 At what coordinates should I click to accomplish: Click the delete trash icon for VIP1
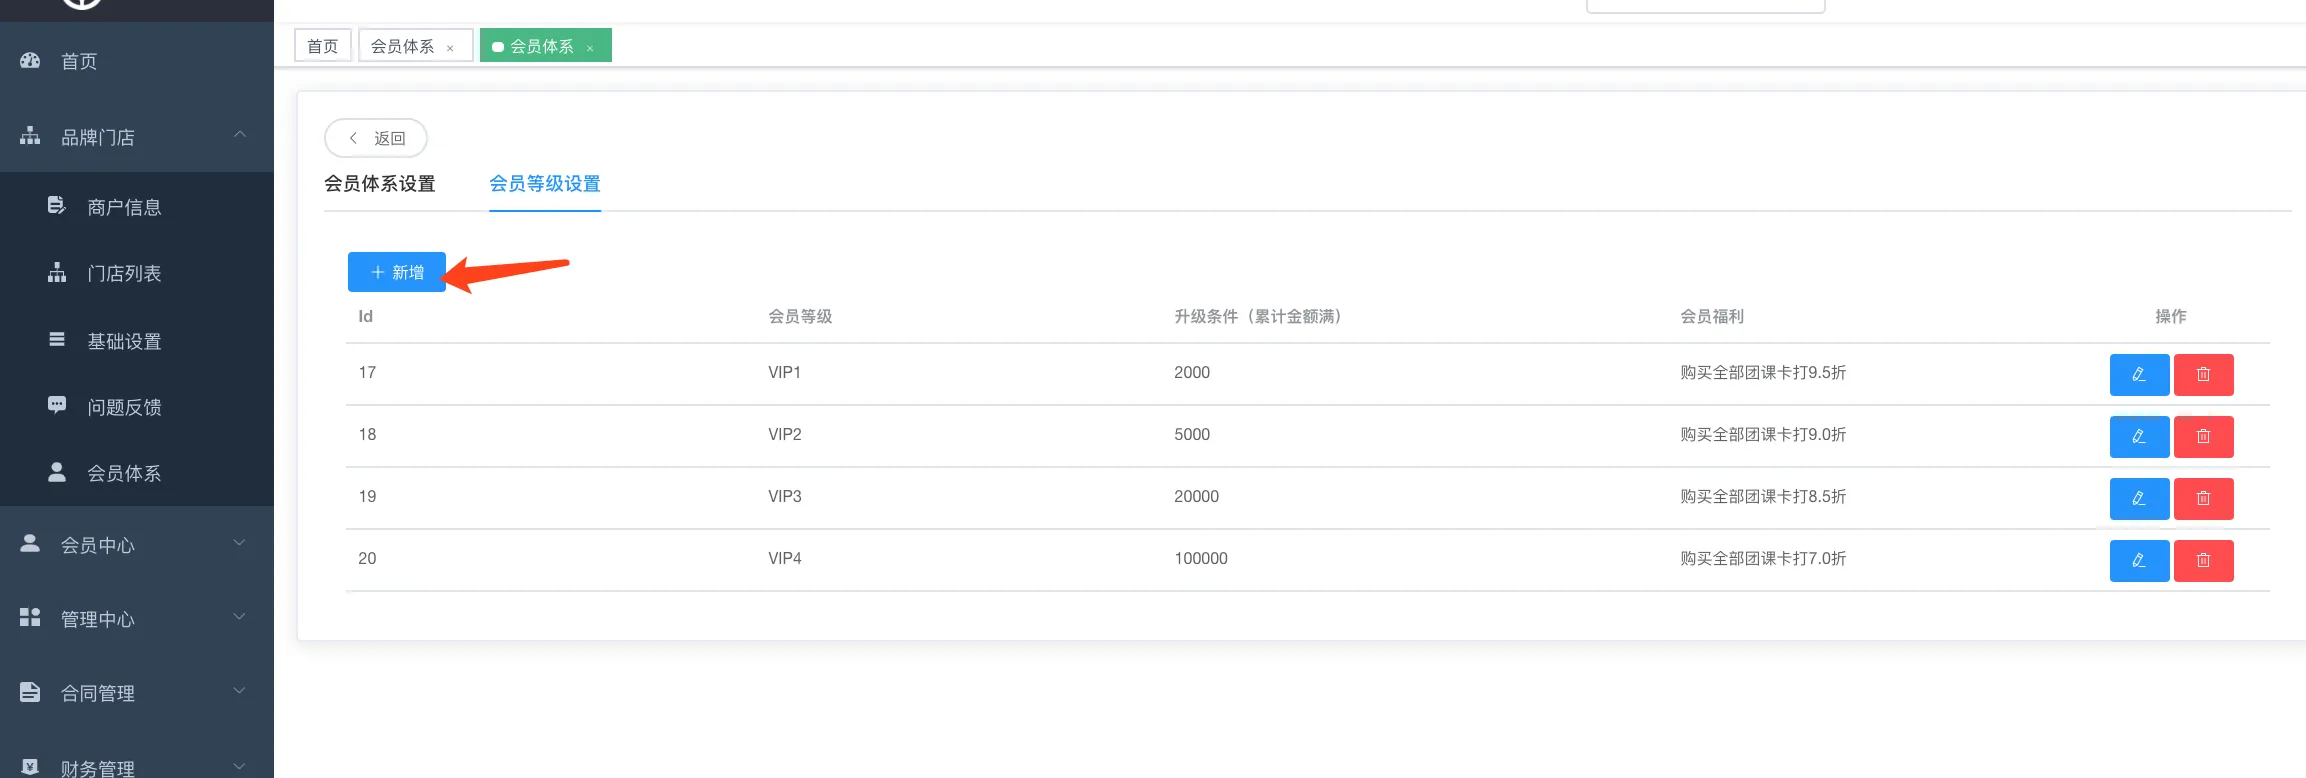tap(2202, 375)
